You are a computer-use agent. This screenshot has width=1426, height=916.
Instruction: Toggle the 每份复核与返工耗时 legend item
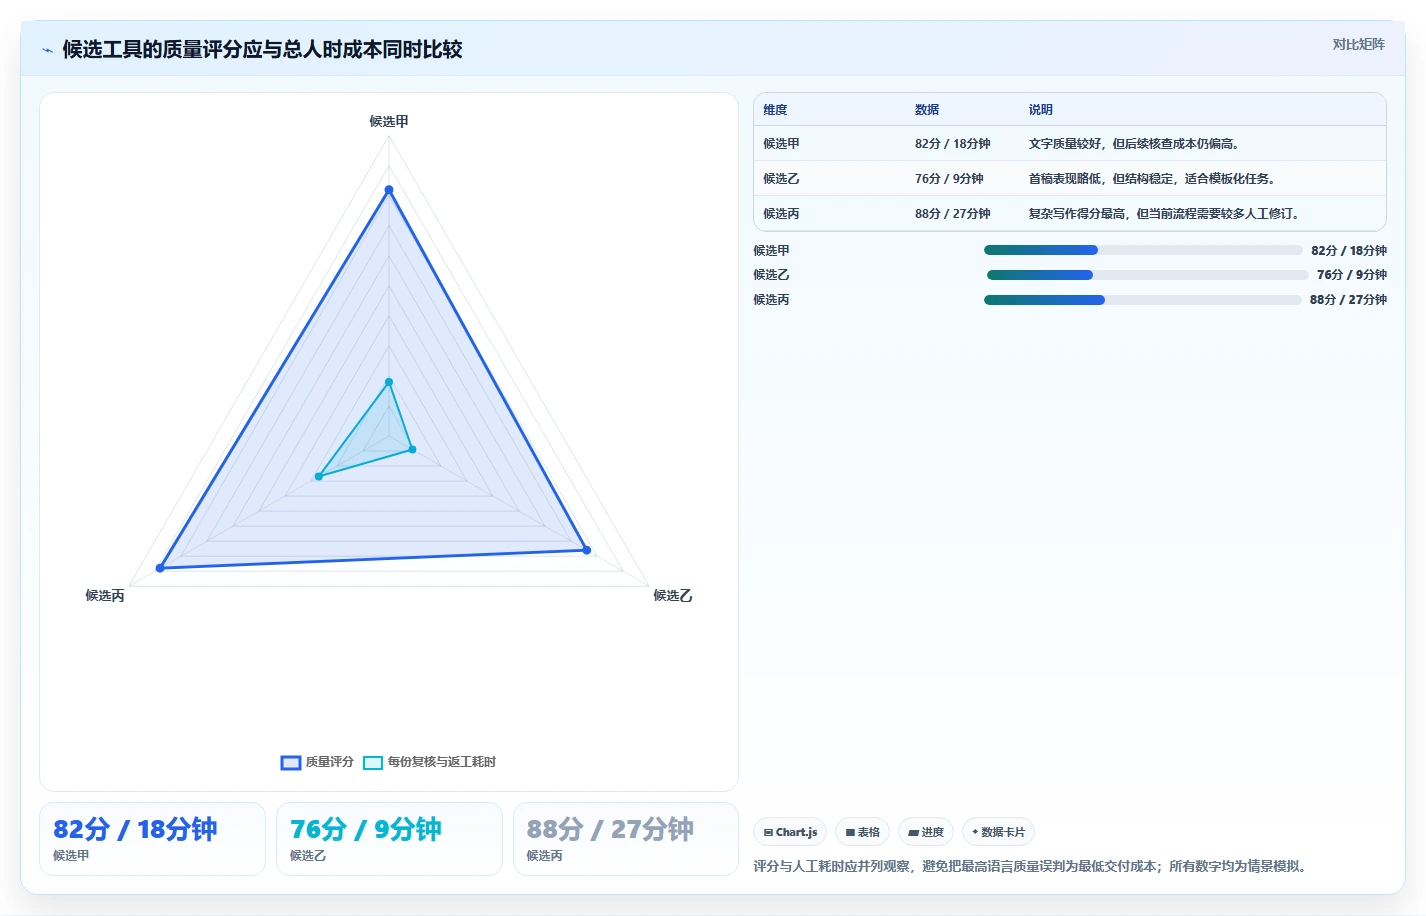pyautogui.click(x=429, y=762)
